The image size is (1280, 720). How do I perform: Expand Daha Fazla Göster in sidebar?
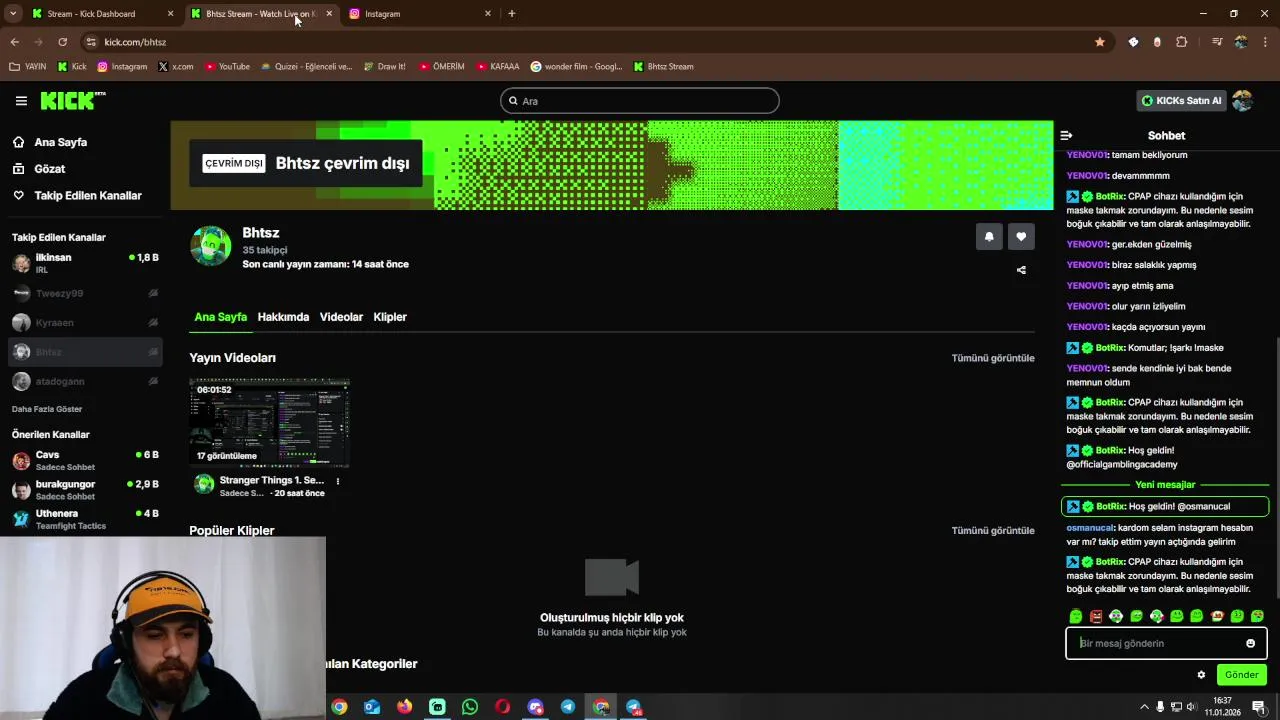47,409
